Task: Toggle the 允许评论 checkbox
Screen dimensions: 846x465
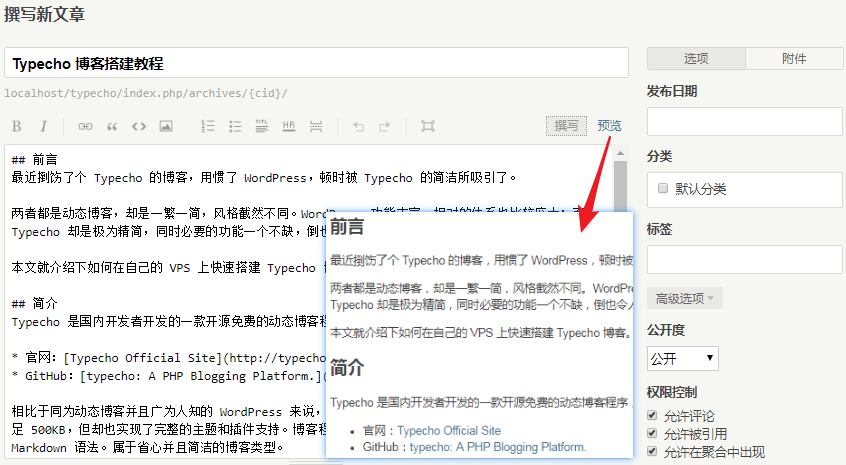Action: pos(652,415)
